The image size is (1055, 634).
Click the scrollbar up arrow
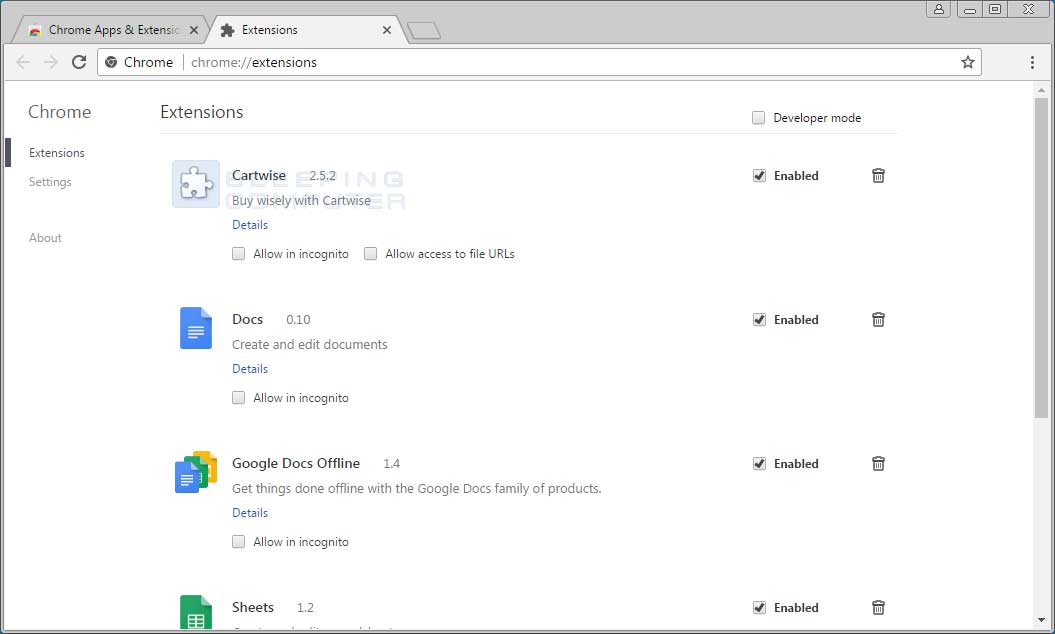(x=1041, y=90)
